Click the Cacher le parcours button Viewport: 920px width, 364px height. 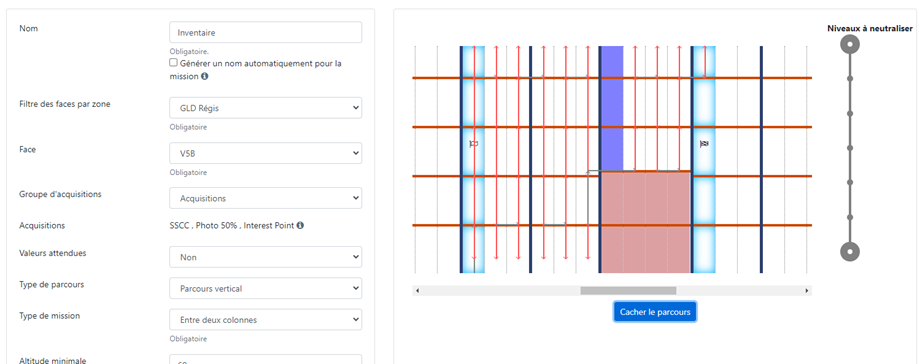tap(655, 312)
